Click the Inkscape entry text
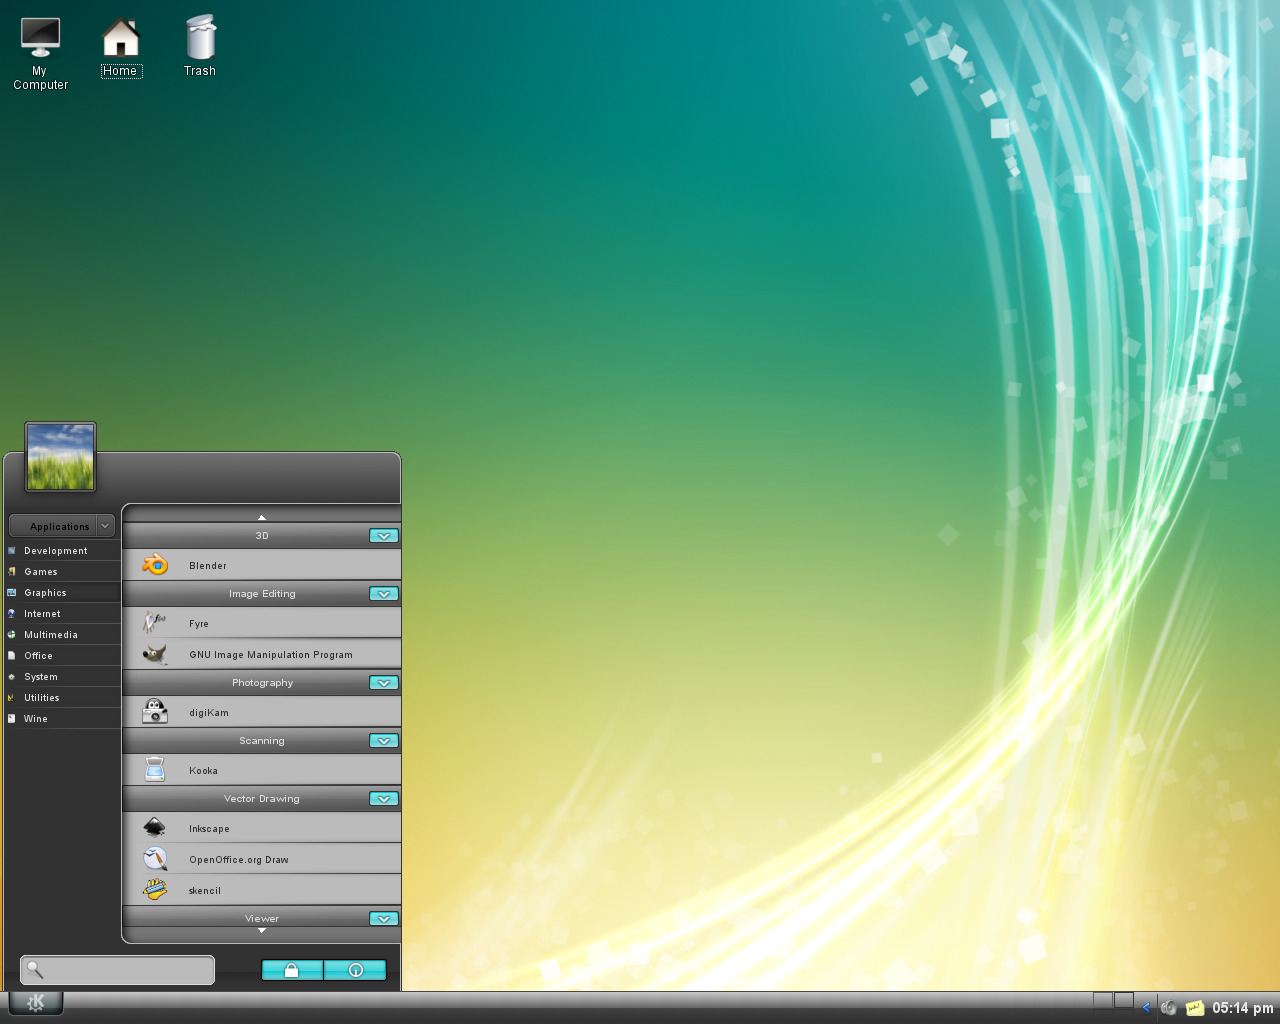Image resolution: width=1280 pixels, height=1024 pixels. 209,829
